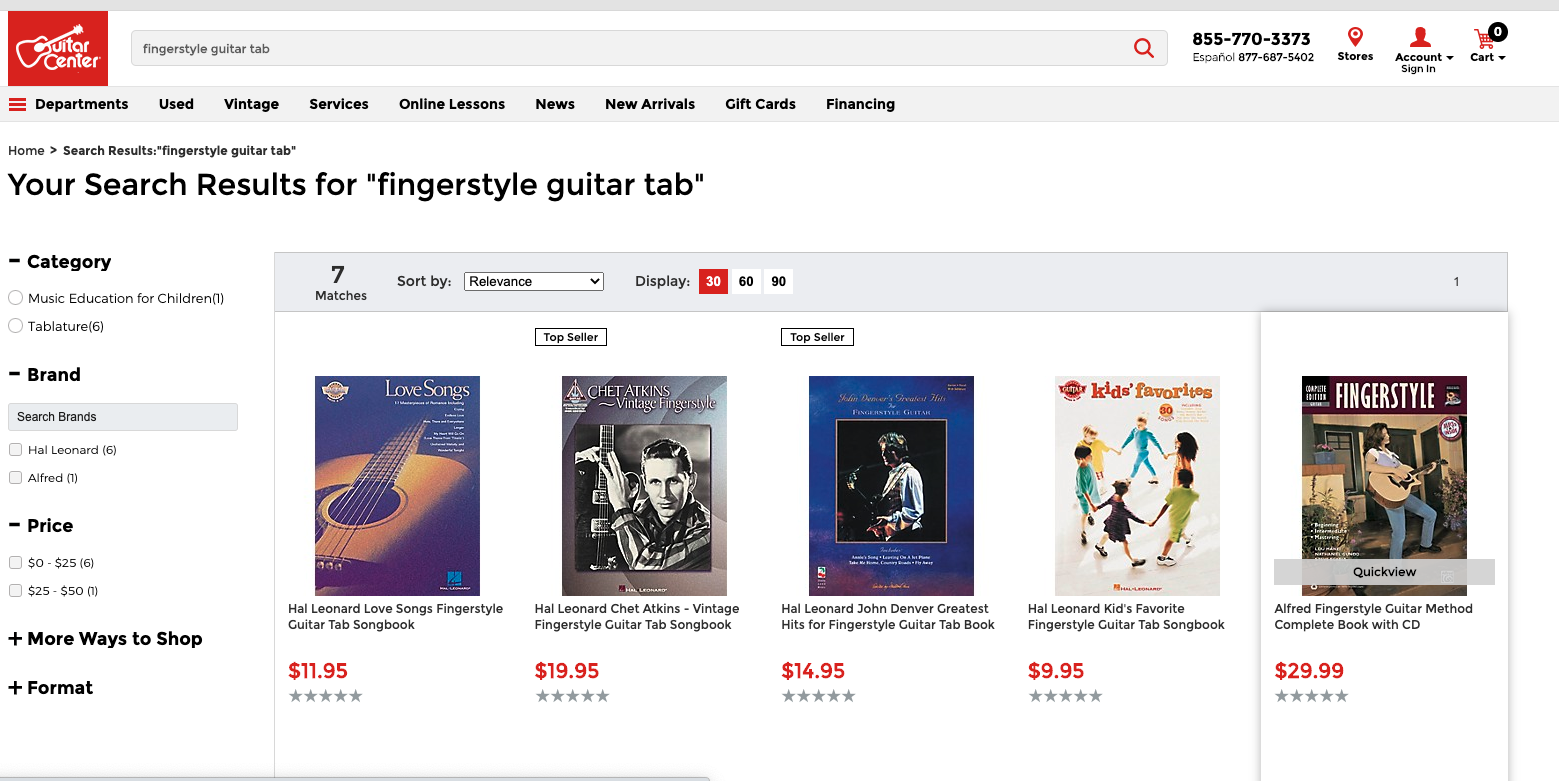Image resolution: width=1559 pixels, height=781 pixels.
Task: Open the Vintage menu item
Action: coord(251,104)
